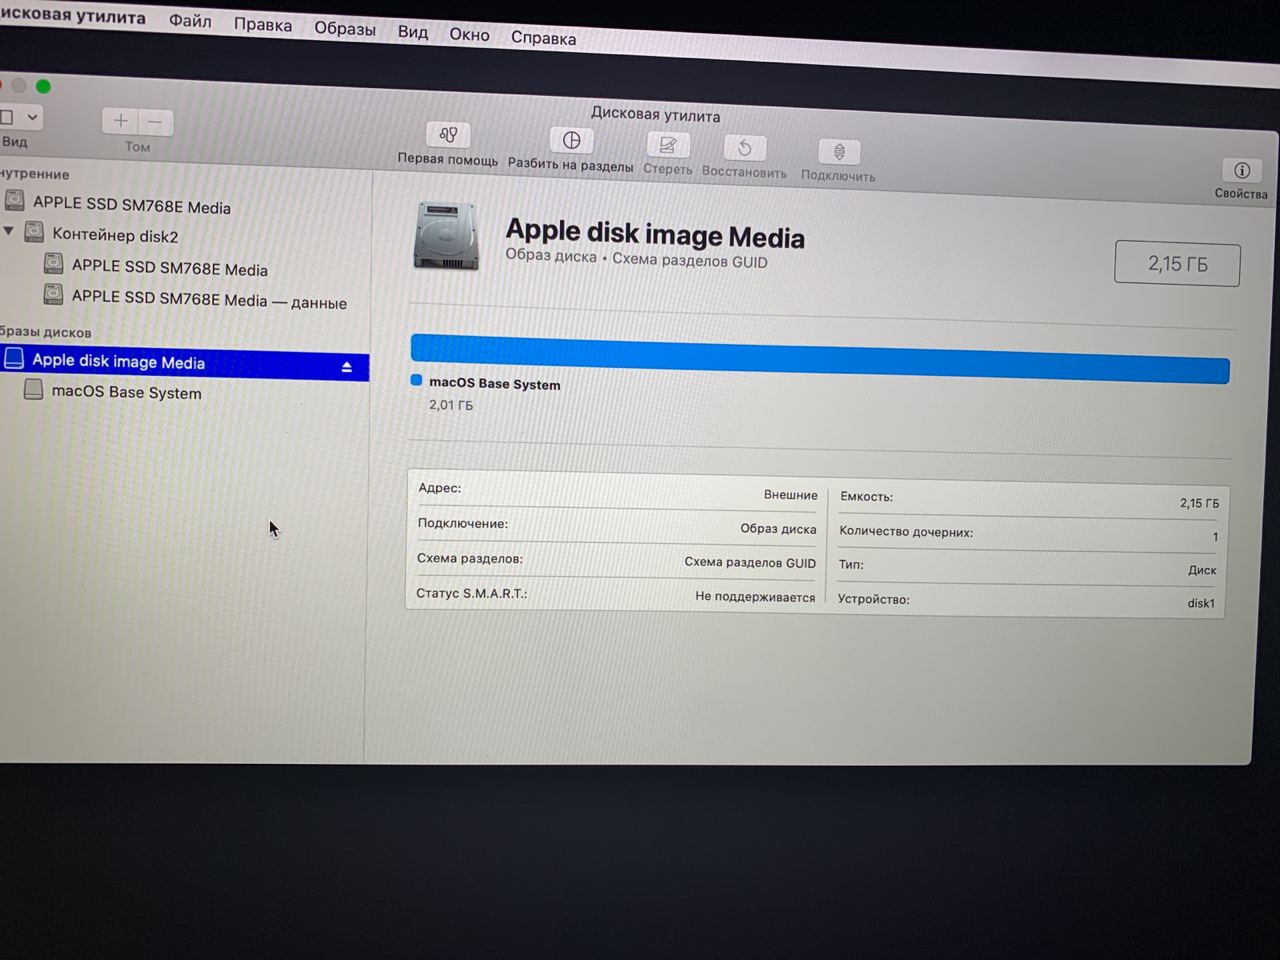Eject Apple disk image Media via eject icon
Image resolution: width=1280 pixels, height=960 pixels.
(x=346, y=367)
